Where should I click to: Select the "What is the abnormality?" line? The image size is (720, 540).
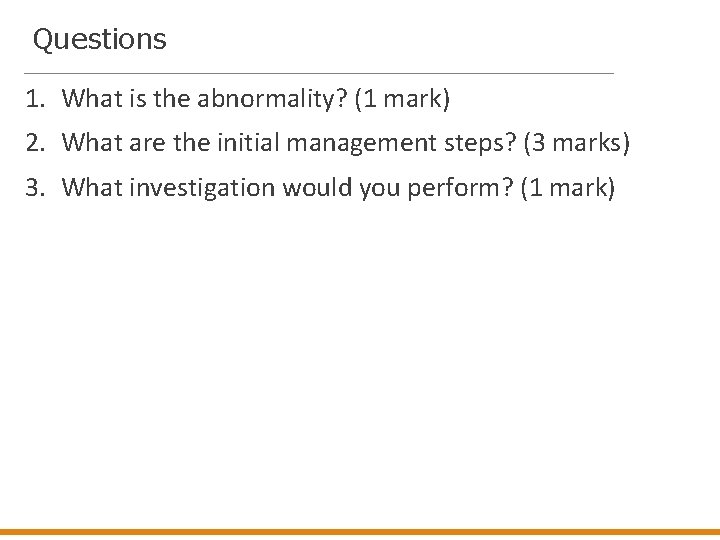256,98
